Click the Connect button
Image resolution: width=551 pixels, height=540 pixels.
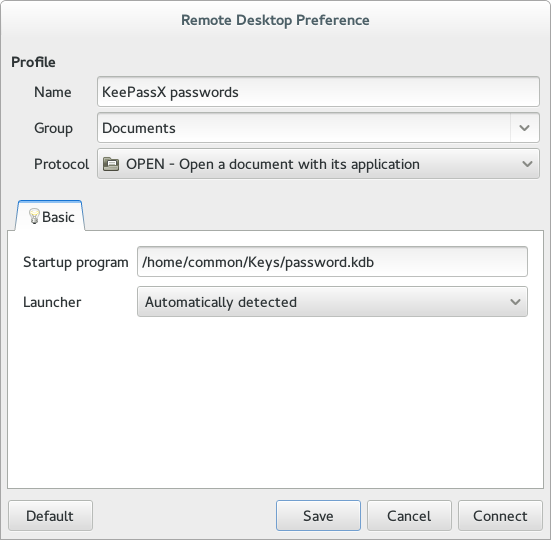(x=500, y=516)
